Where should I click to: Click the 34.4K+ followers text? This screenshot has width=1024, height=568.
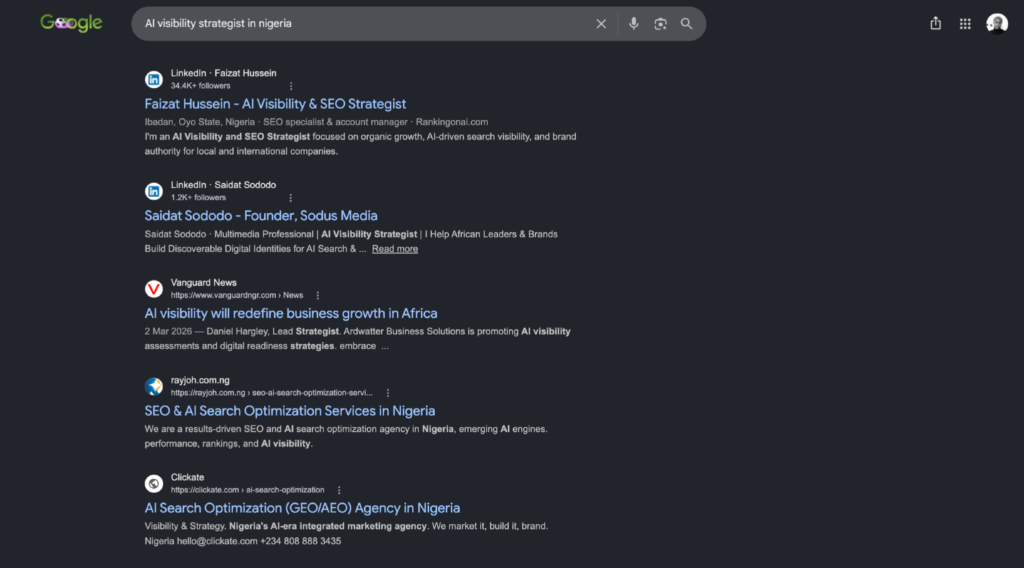point(200,86)
